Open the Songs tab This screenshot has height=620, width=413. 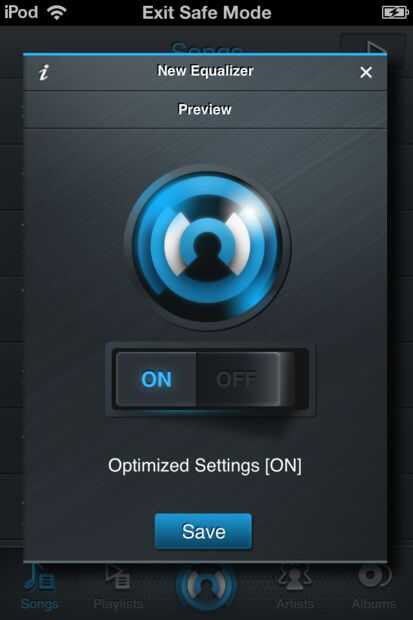(x=40, y=588)
